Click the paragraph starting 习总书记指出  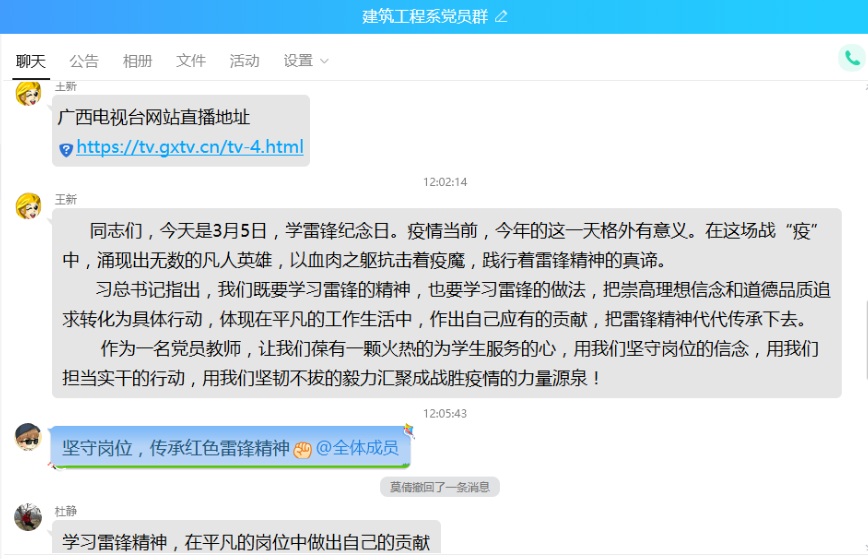pyautogui.click(x=446, y=304)
